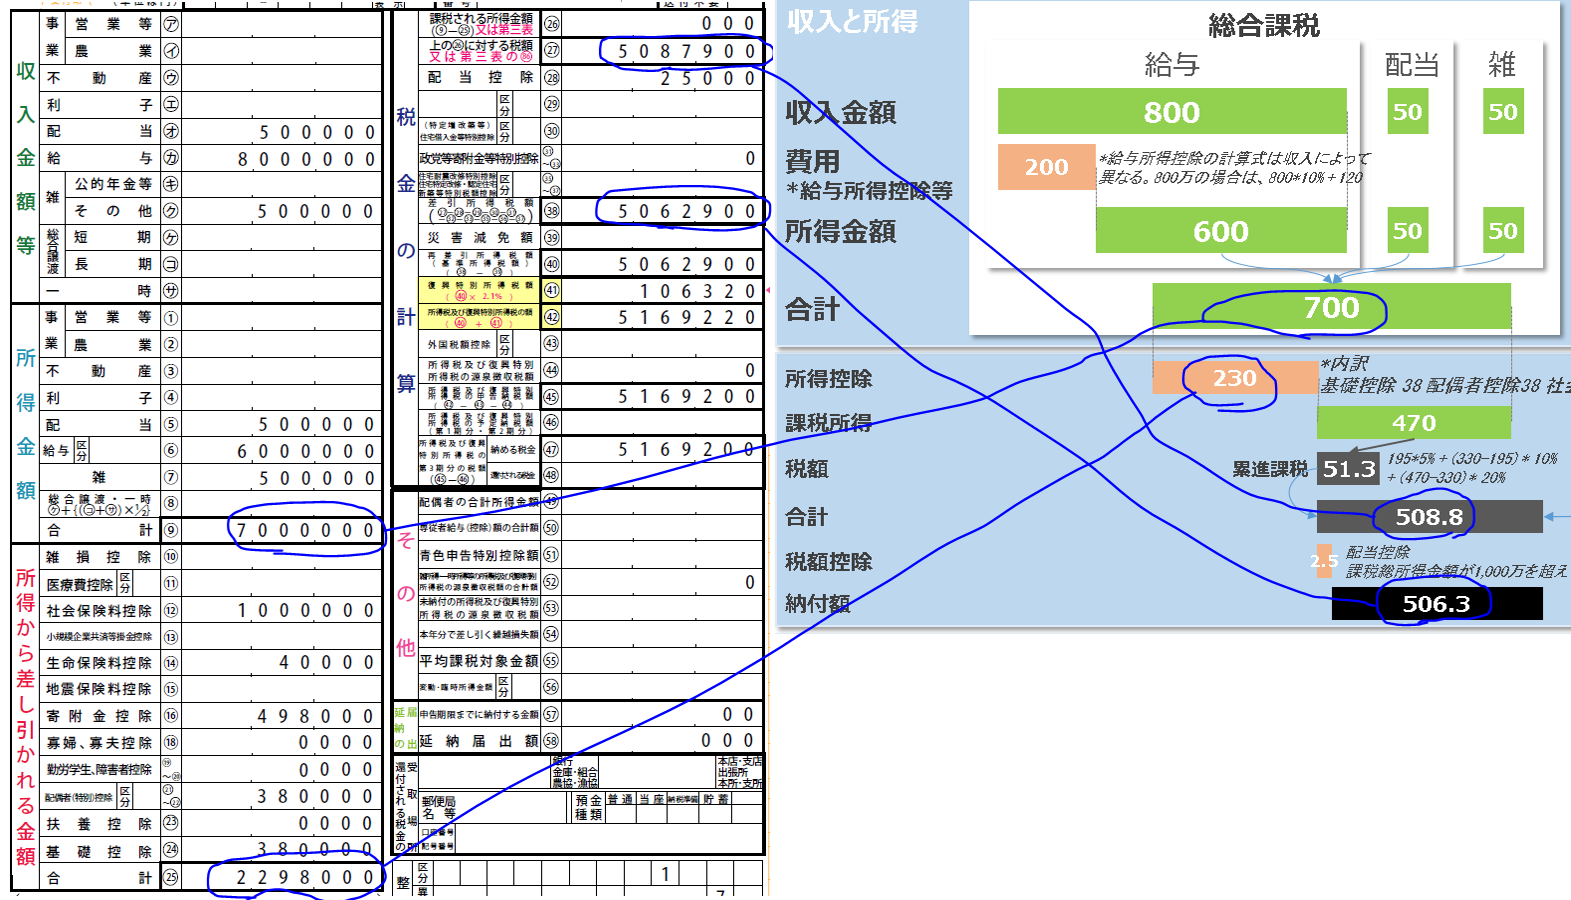
Task: Select the green 470 taxable income box
Action: [1414, 423]
